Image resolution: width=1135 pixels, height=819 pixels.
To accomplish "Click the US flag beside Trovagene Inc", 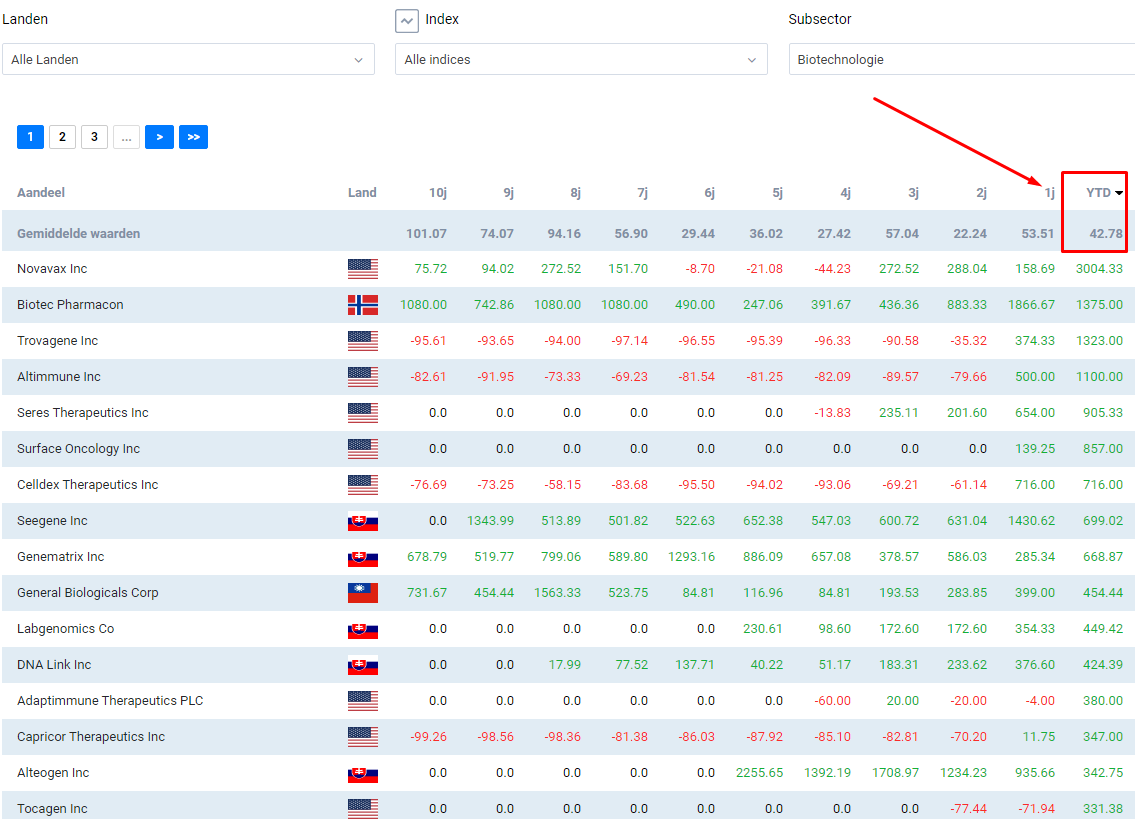I will click(363, 340).
